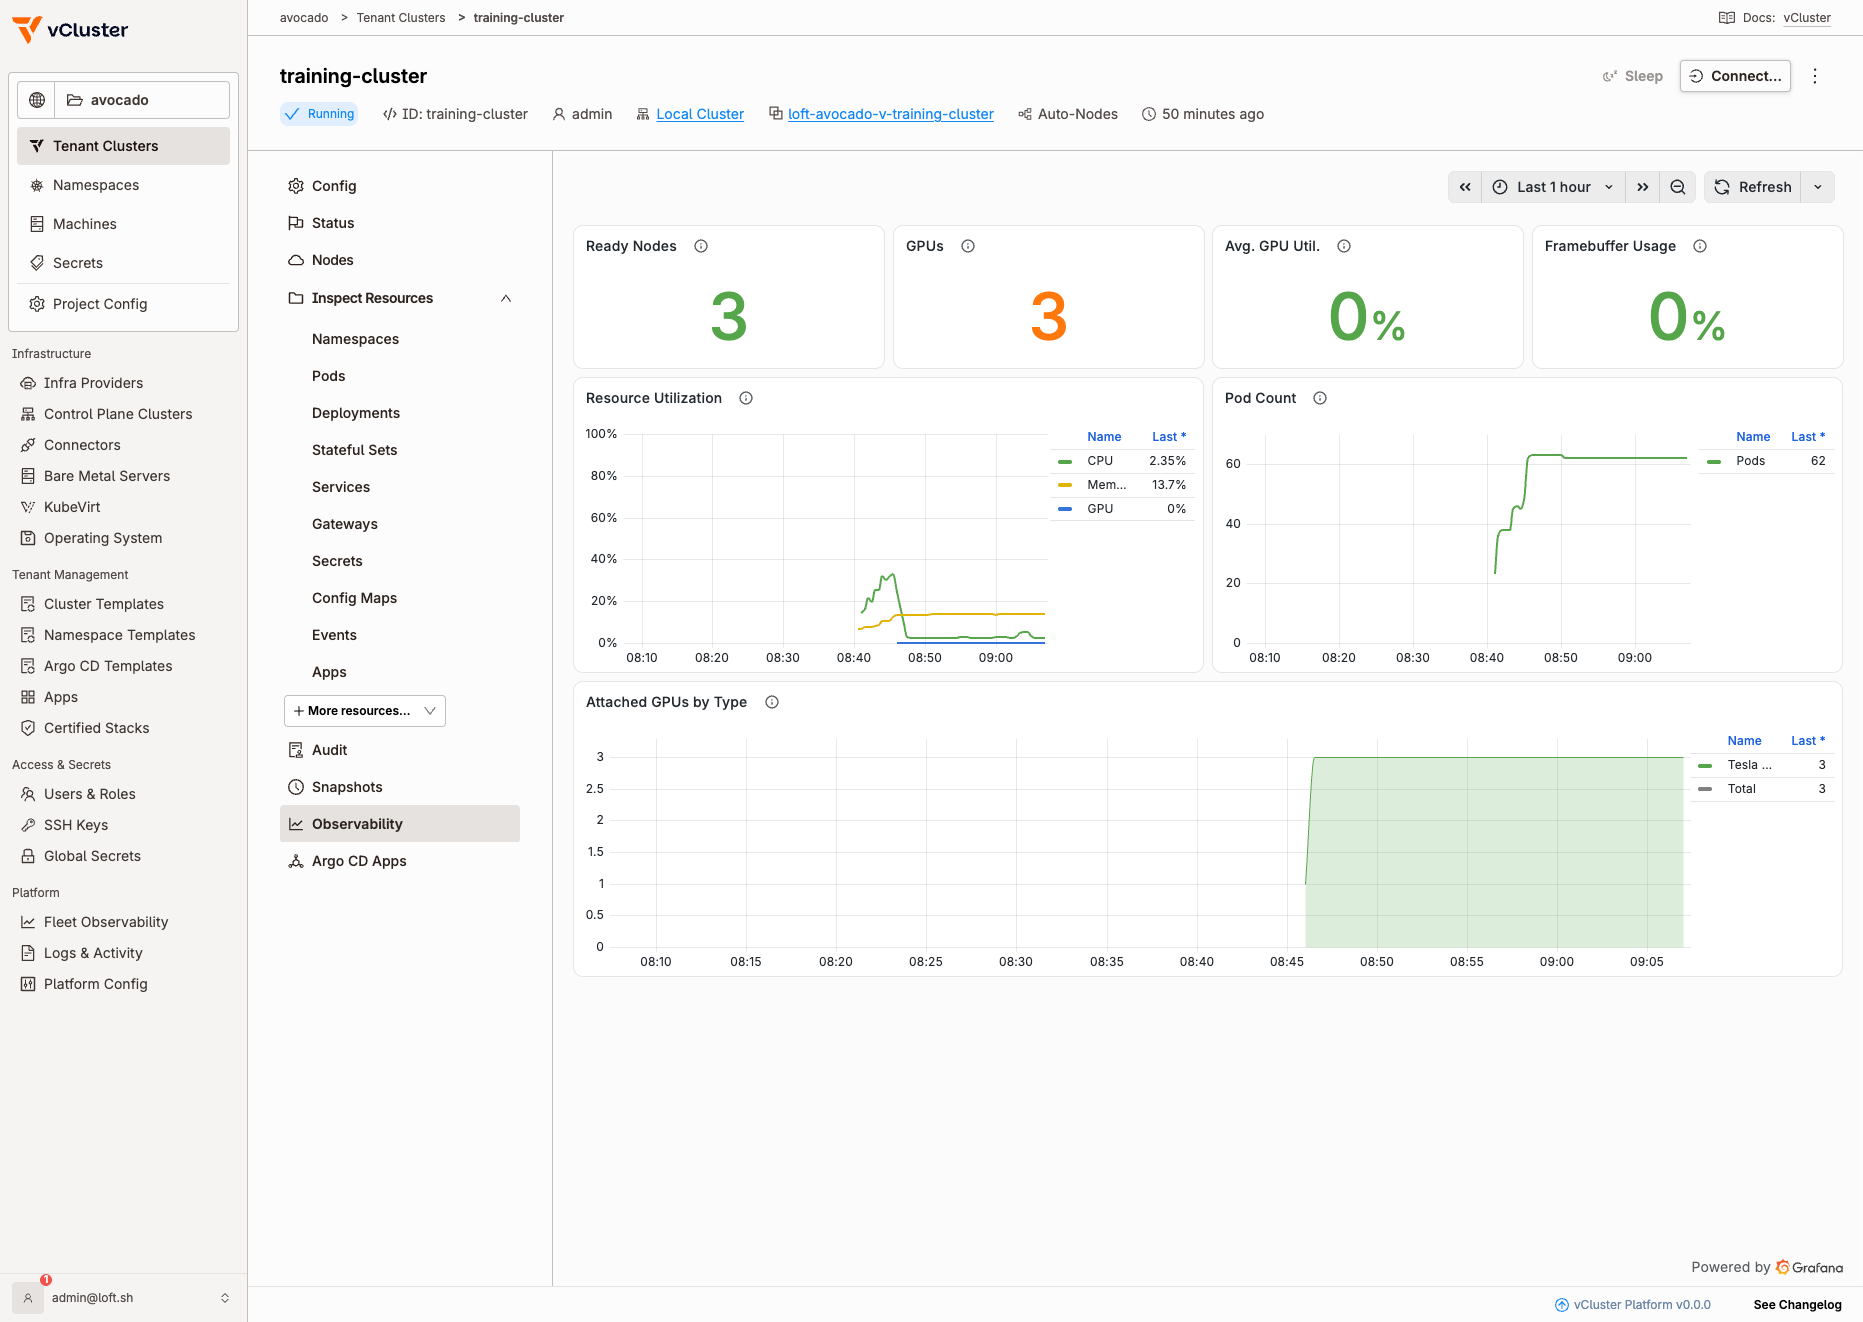Open loft-avocado-v-training-cluster link
The image size is (1863, 1322).
click(x=891, y=114)
